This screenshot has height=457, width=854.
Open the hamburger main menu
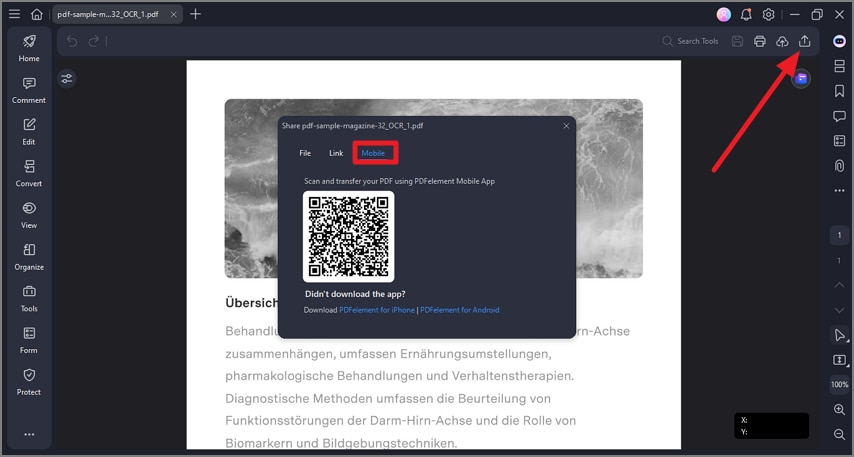tap(15, 14)
